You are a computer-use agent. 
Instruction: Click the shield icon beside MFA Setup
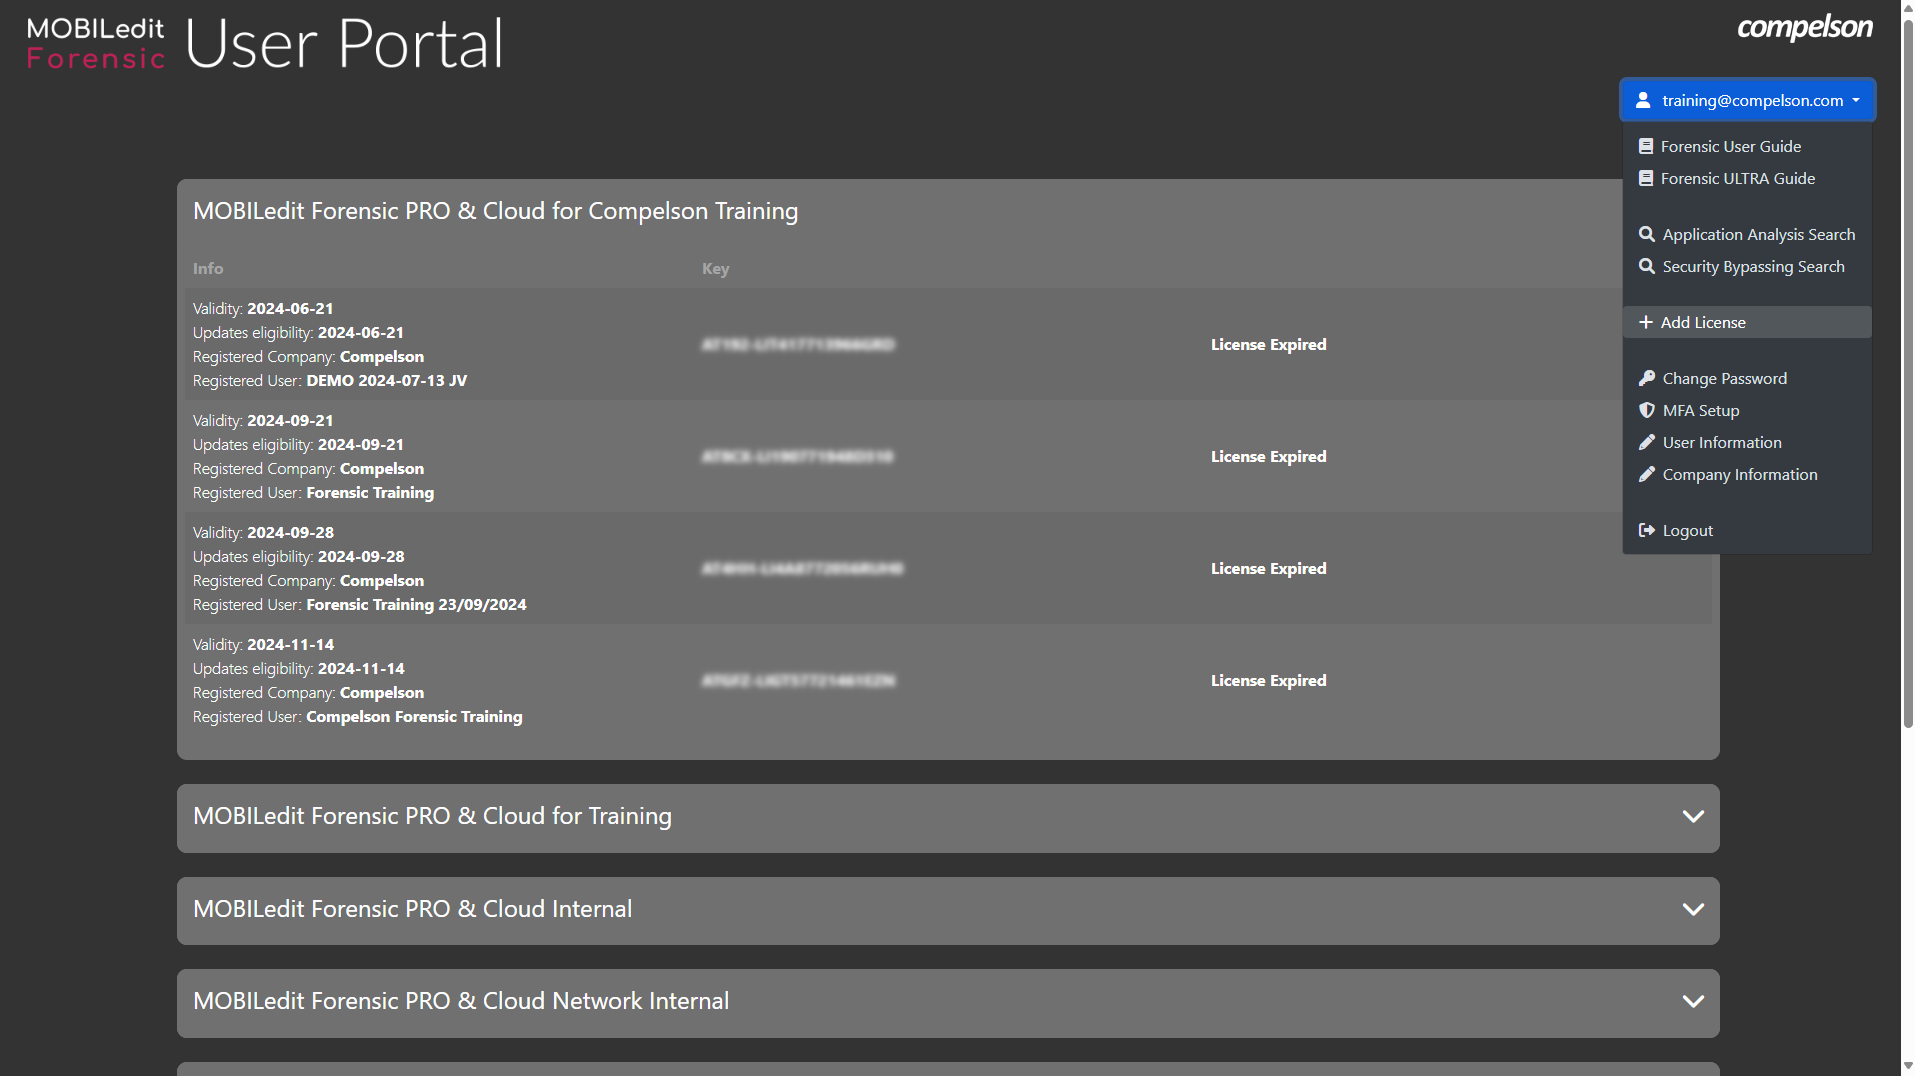[1646, 410]
